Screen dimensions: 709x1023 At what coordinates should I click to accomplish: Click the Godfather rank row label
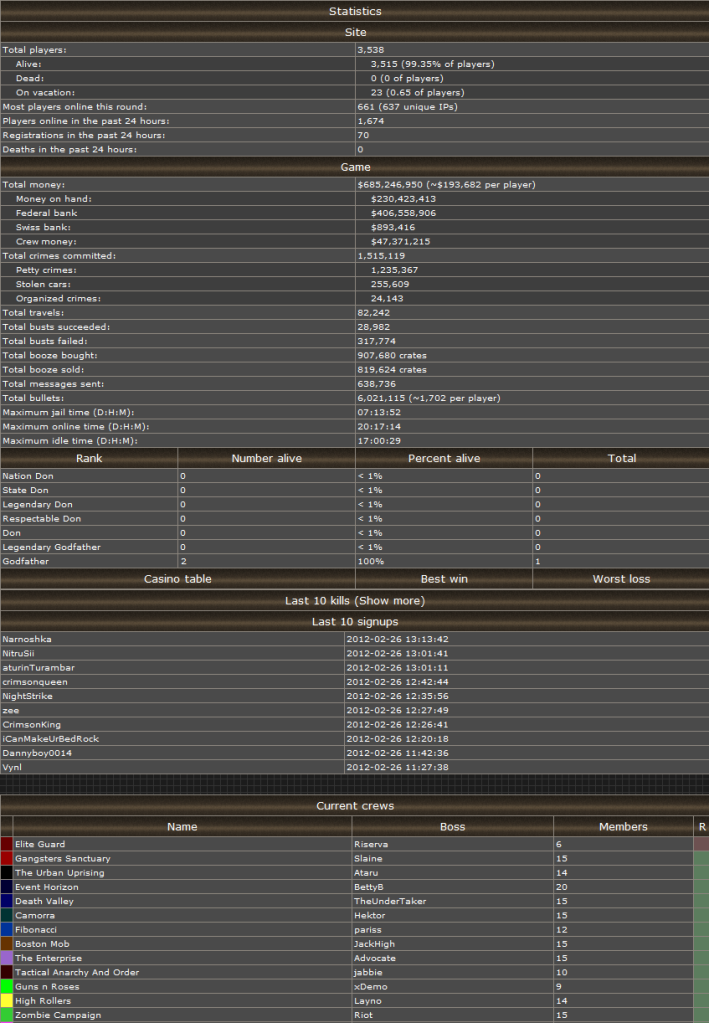pyautogui.click(x=25, y=561)
